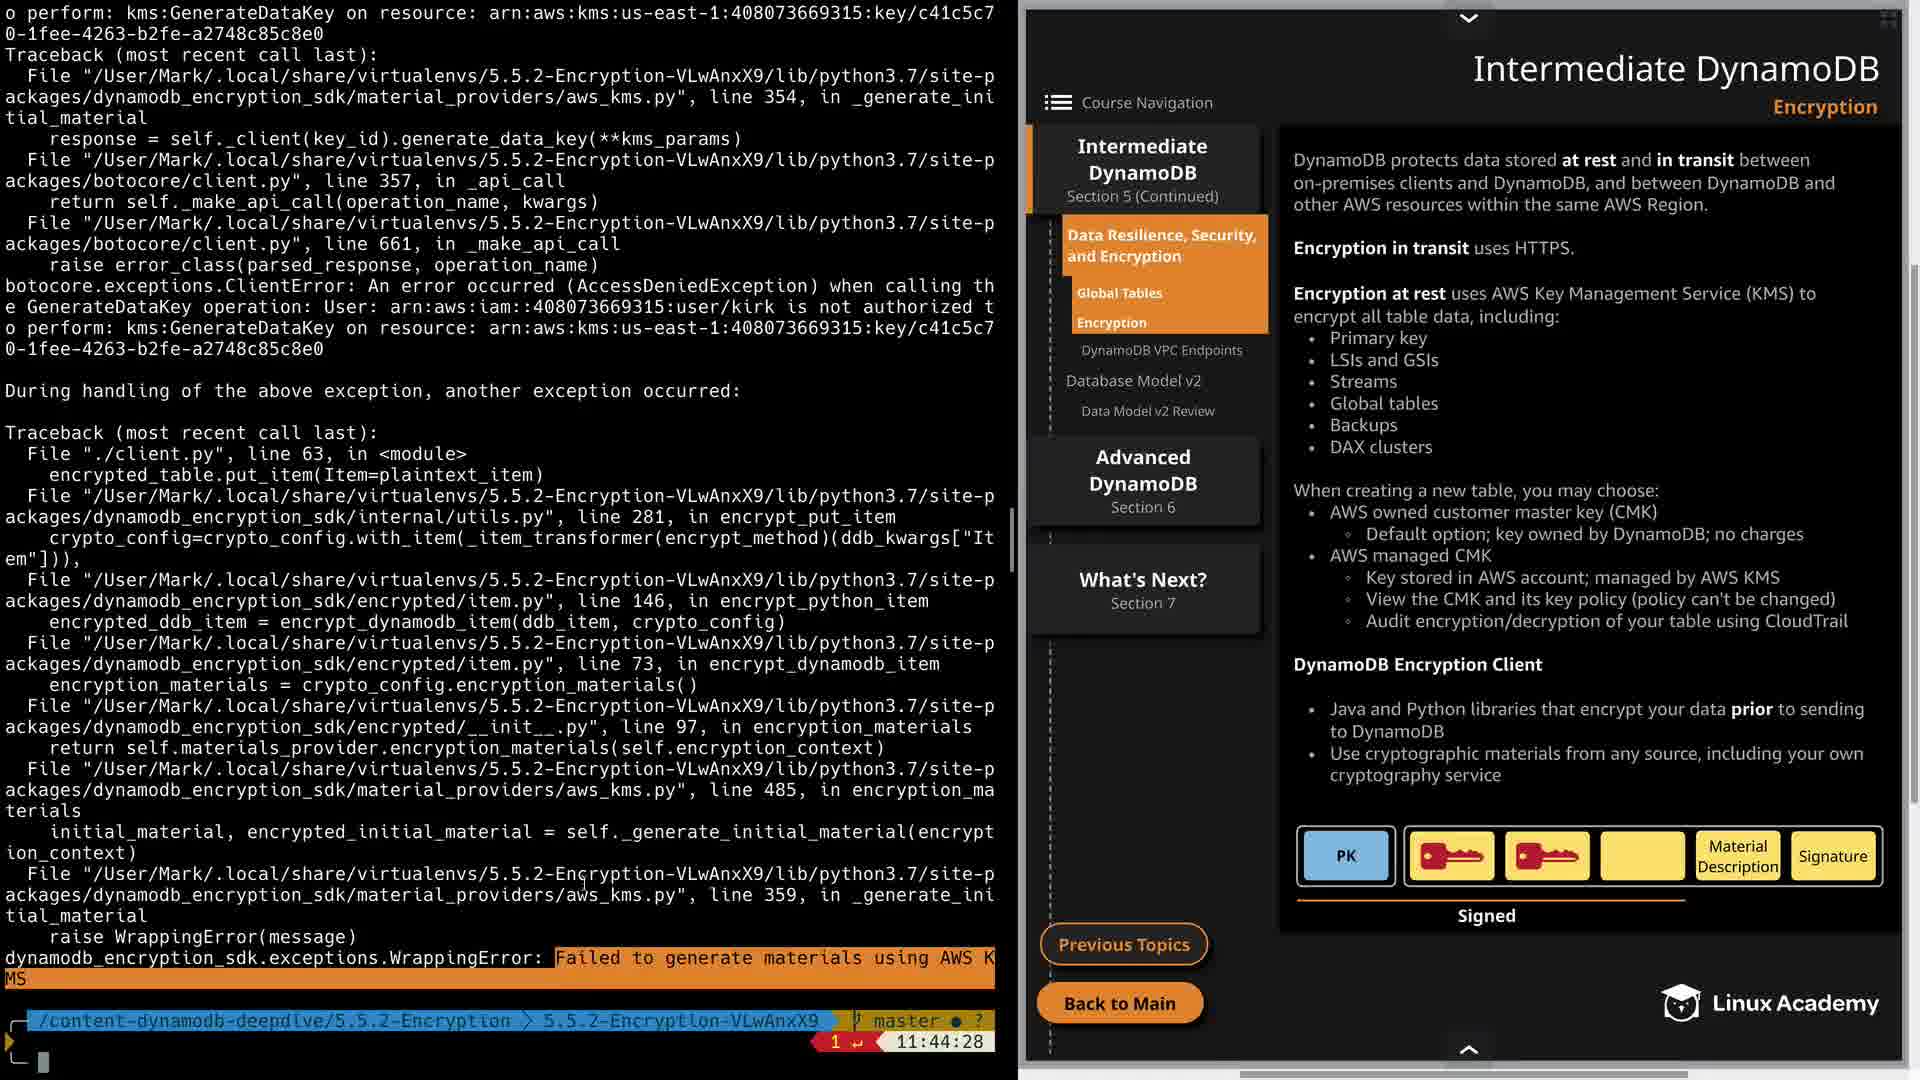Open DynamoDB VPC Endpoints lesson

point(1161,350)
